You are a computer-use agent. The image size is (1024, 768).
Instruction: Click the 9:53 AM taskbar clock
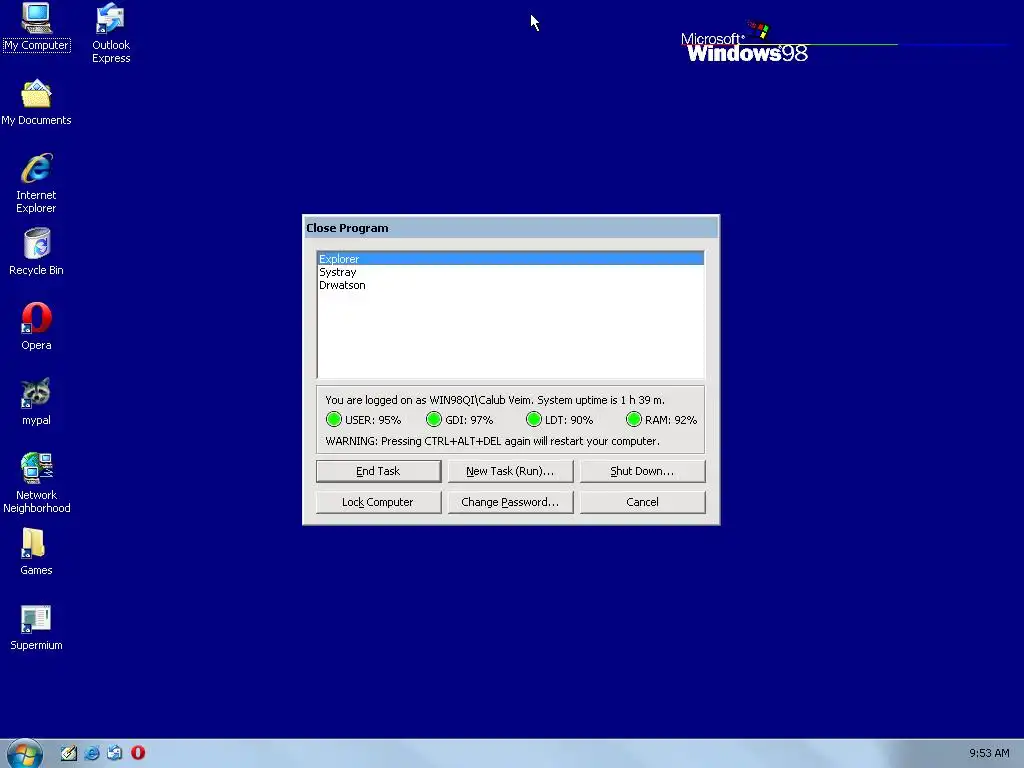[x=989, y=753]
